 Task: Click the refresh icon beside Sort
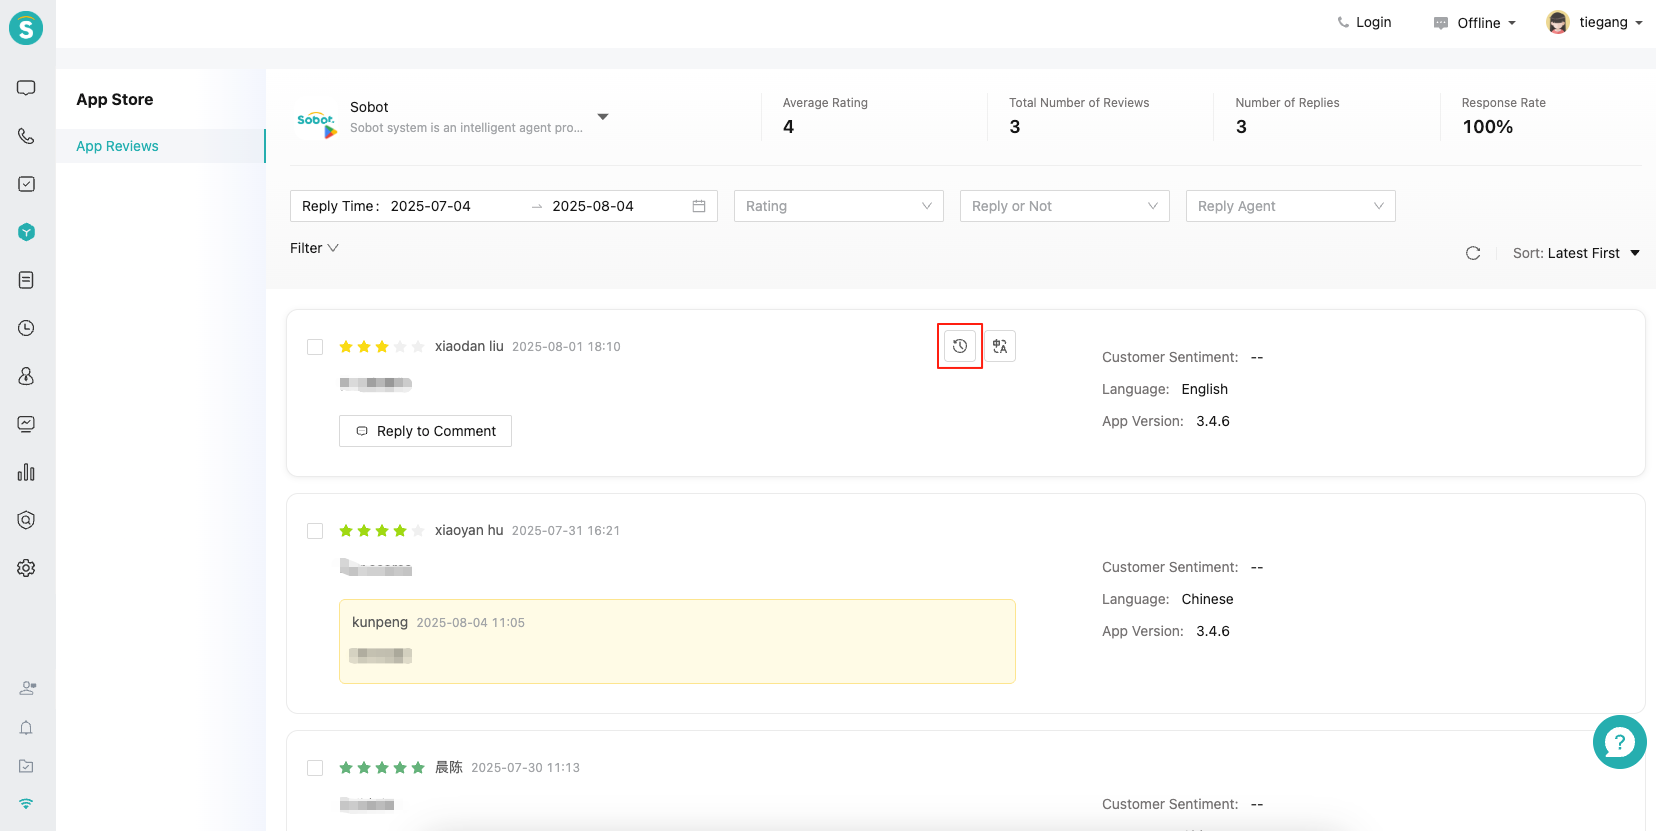(1472, 253)
